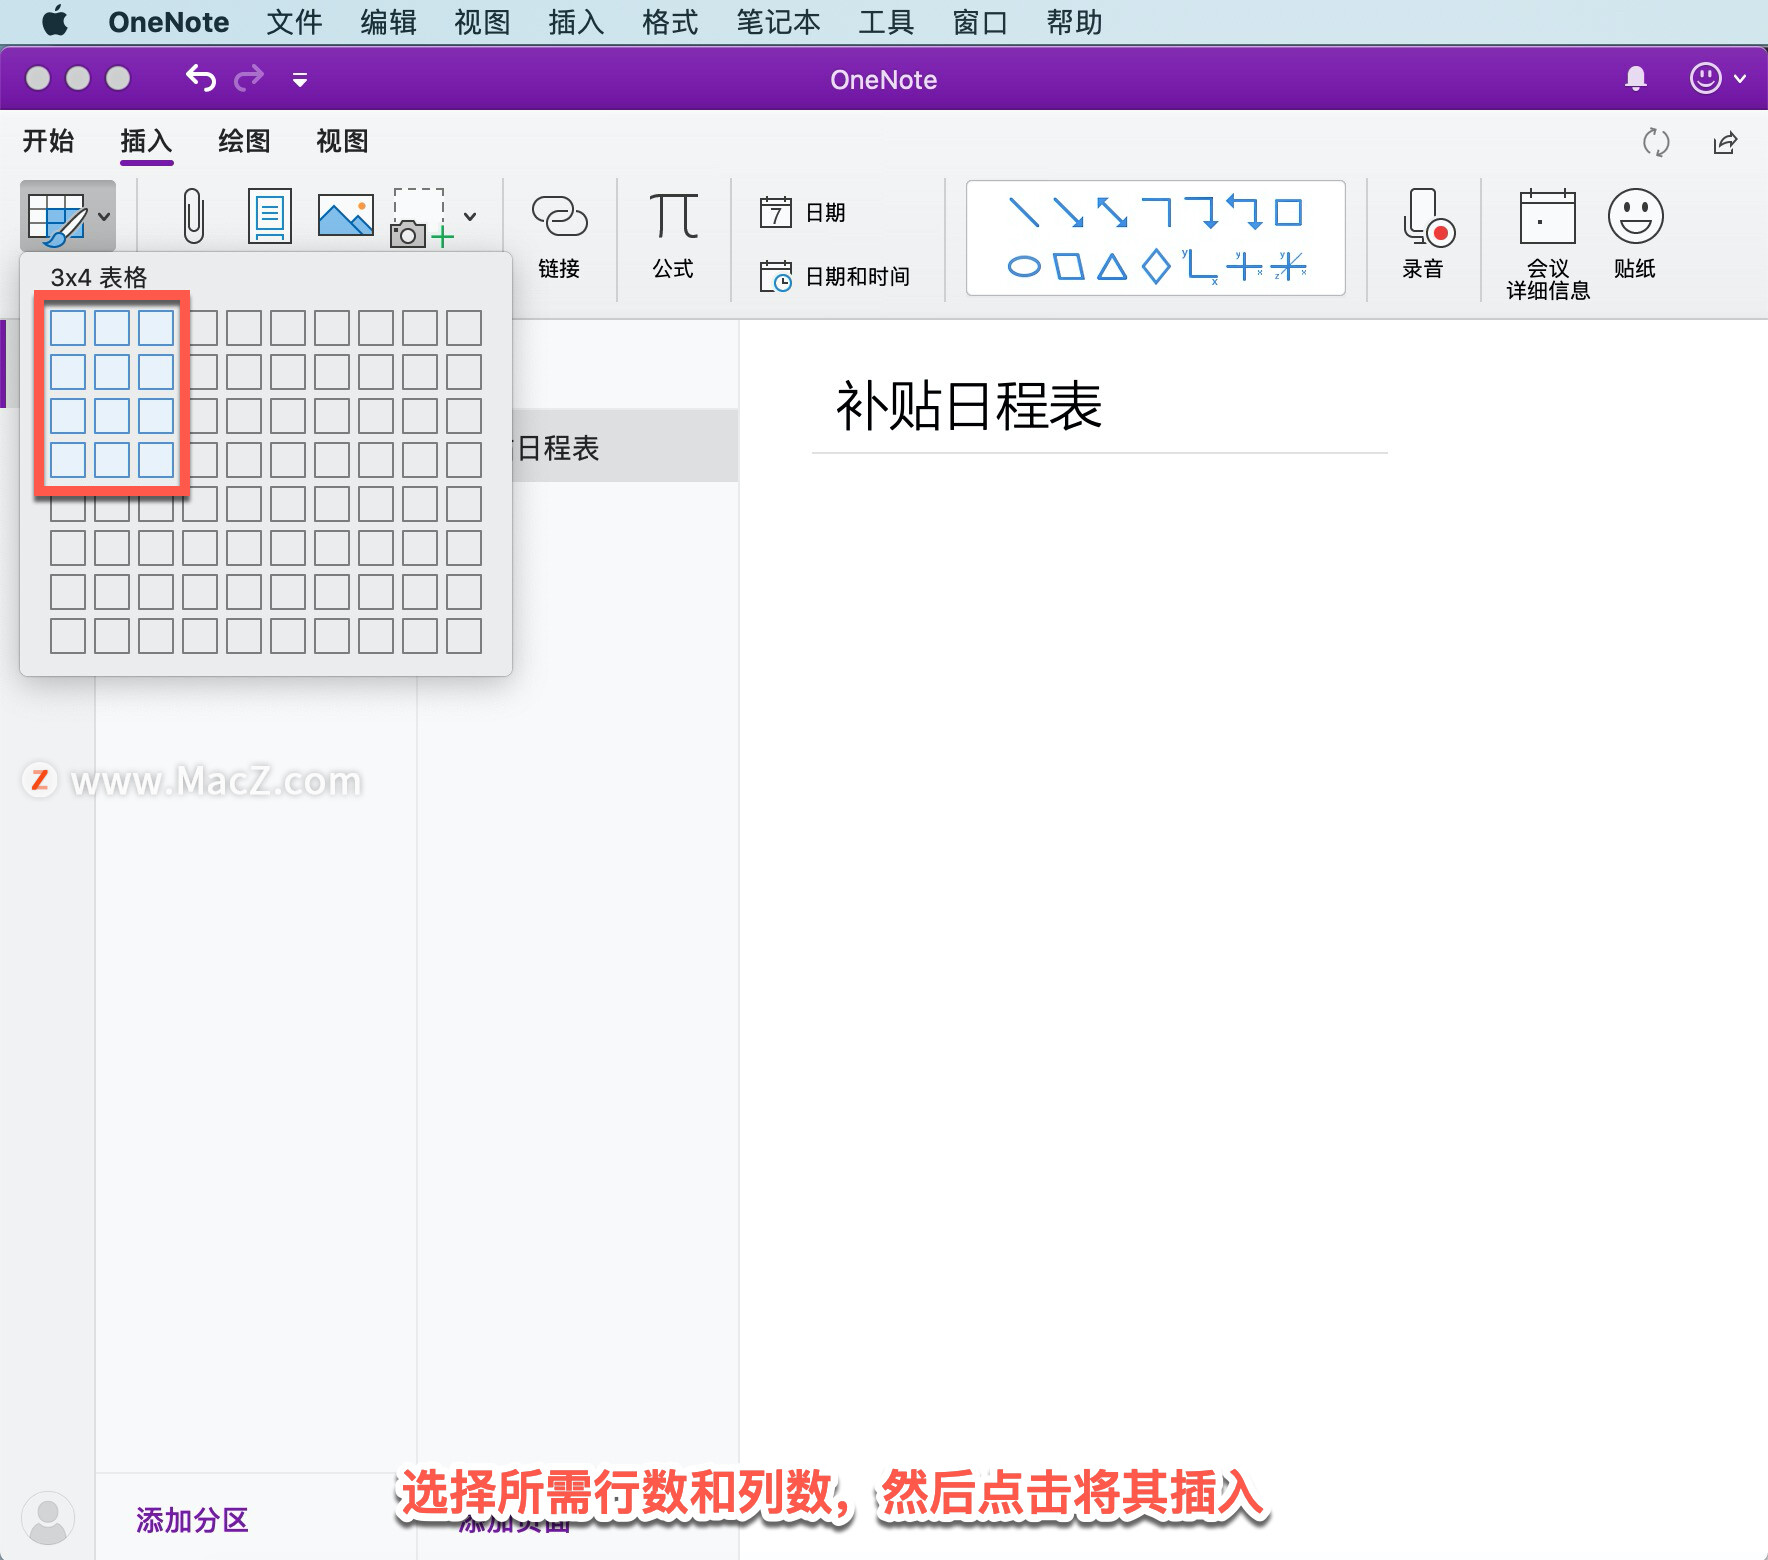Open the smiley feedback menu
The width and height of the screenshot is (1768, 1560).
1717,78
